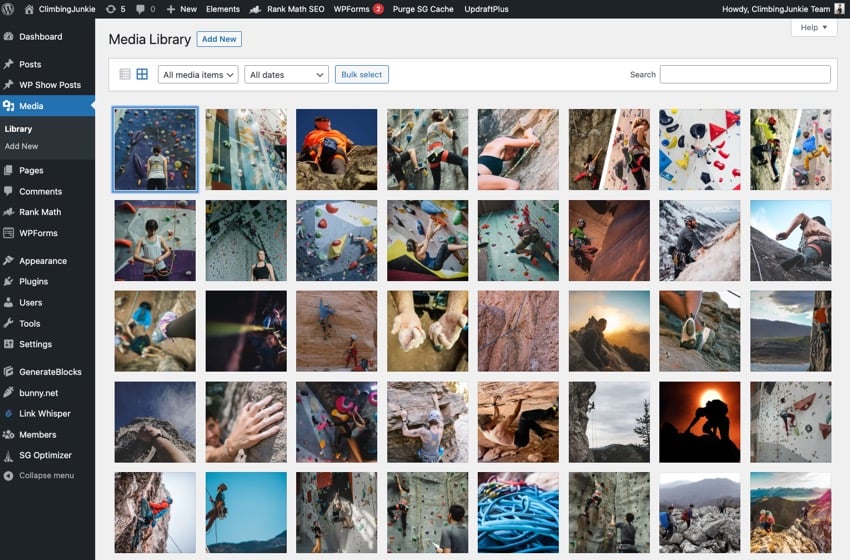Click the Bulk select button
850x560 pixels.
click(x=361, y=75)
